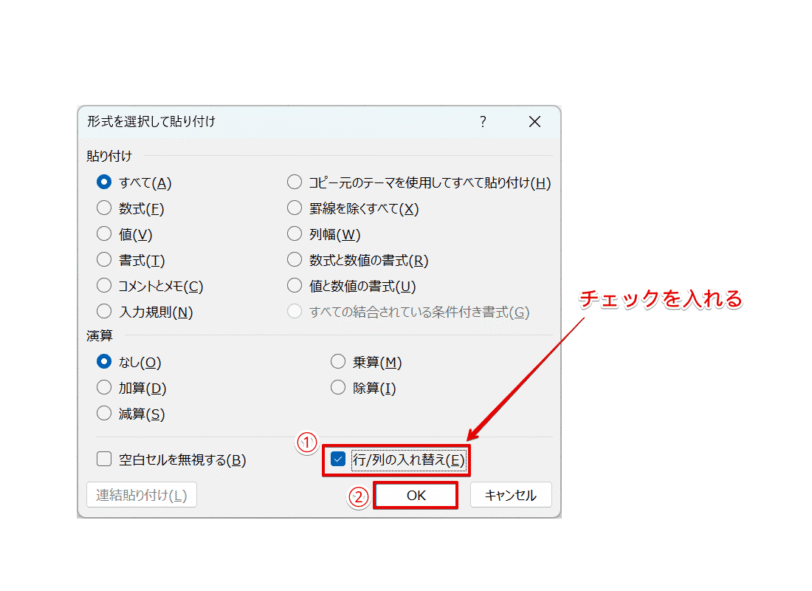Click the キャンセル button
This screenshot has width=812, height=591.
tap(511, 496)
